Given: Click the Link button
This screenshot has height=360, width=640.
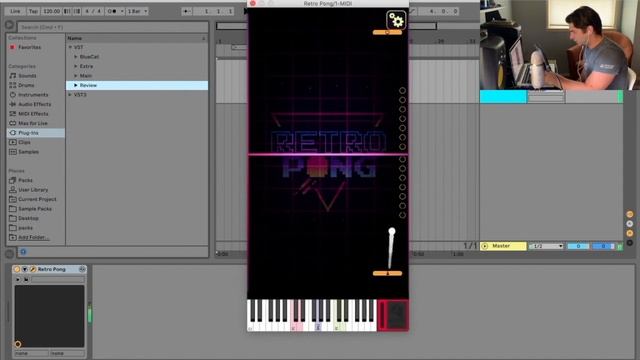Looking at the screenshot, I should tap(15, 11).
